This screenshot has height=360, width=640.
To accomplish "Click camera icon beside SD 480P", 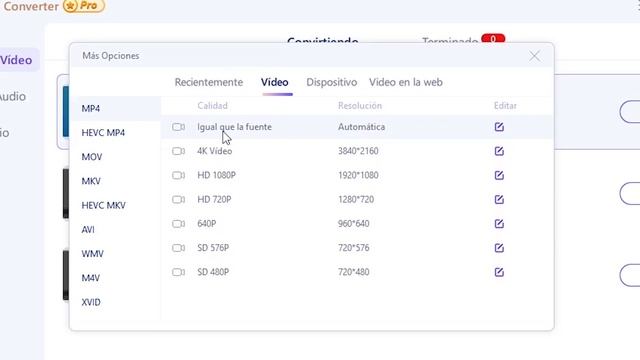I will [x=178, y=272].
